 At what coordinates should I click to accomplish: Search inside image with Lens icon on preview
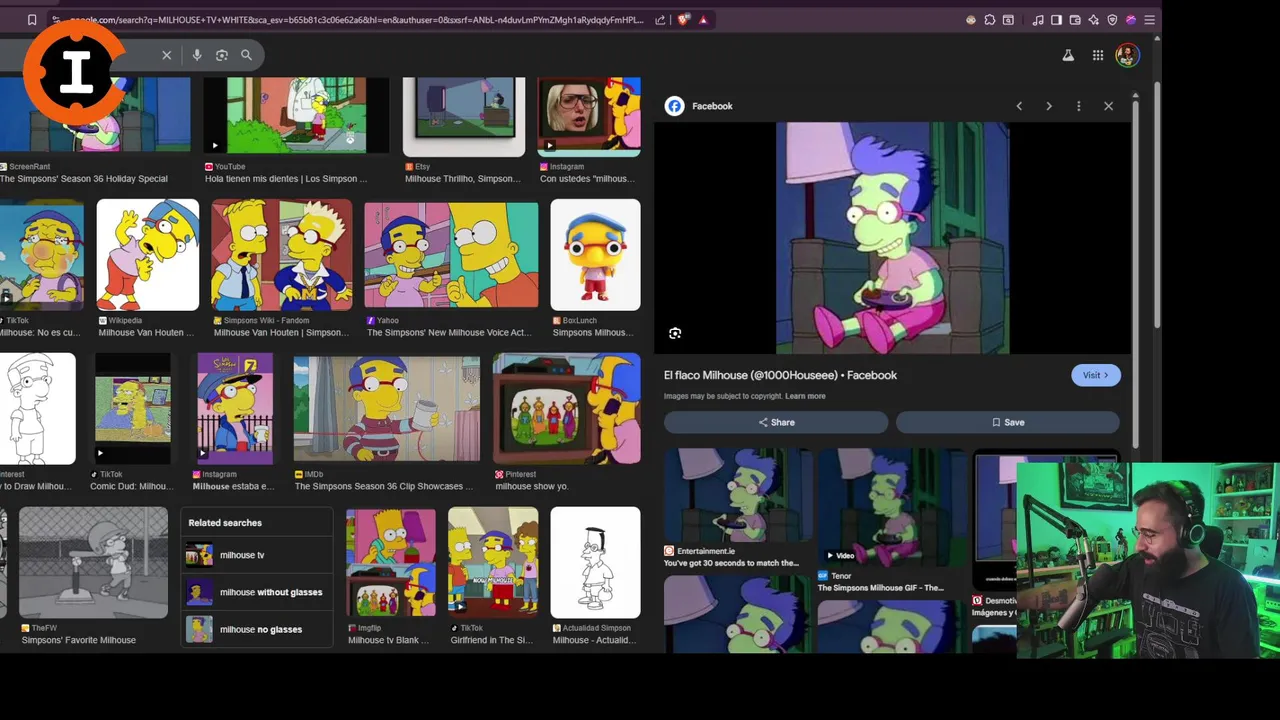(x=675, y=333)
